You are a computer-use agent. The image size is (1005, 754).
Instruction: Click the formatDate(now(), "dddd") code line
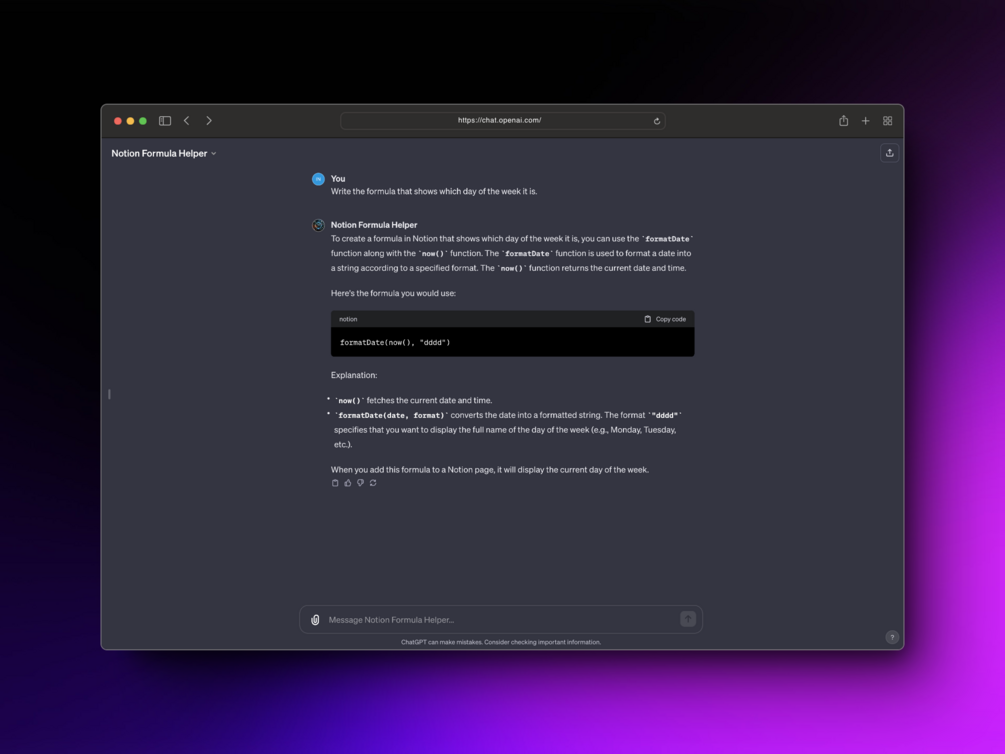click(x=395, y=342)
